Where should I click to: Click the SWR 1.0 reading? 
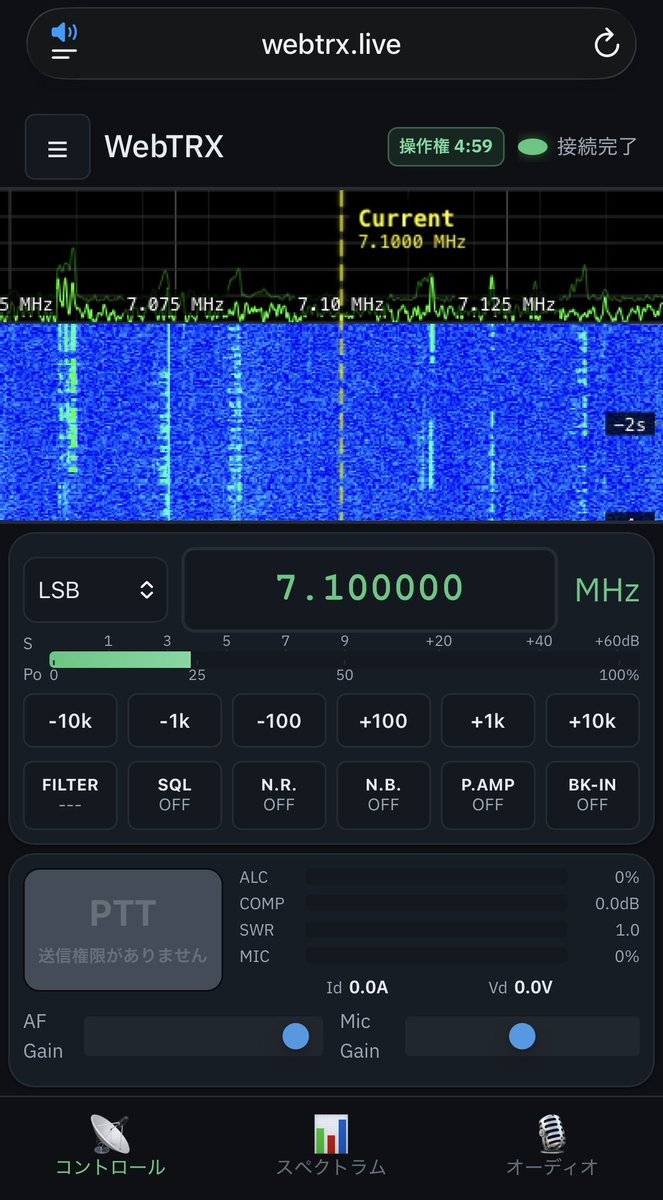point(627,930)
